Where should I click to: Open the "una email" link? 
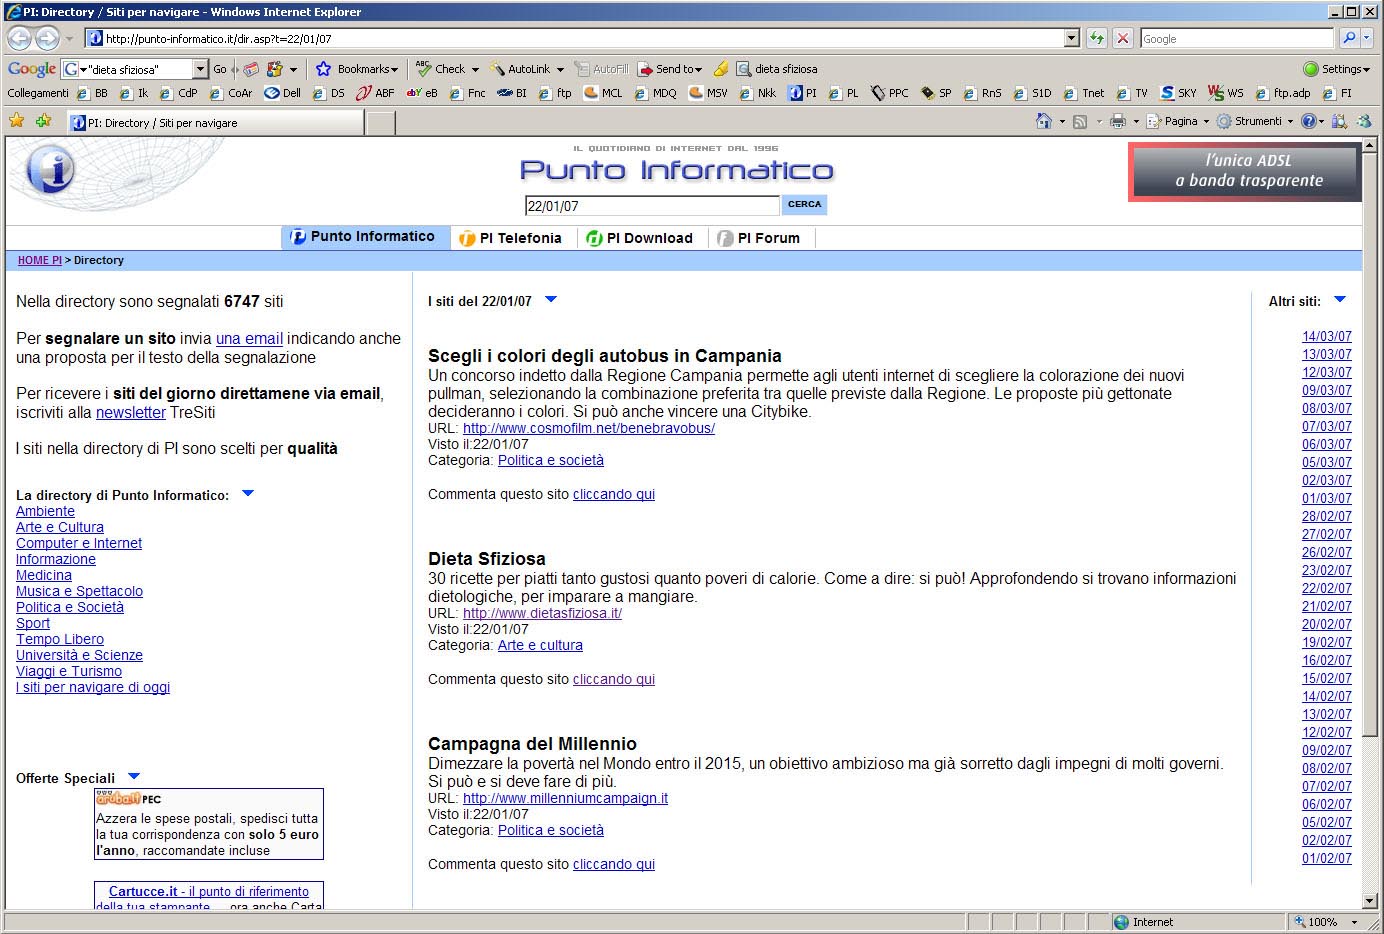point(249,339)
